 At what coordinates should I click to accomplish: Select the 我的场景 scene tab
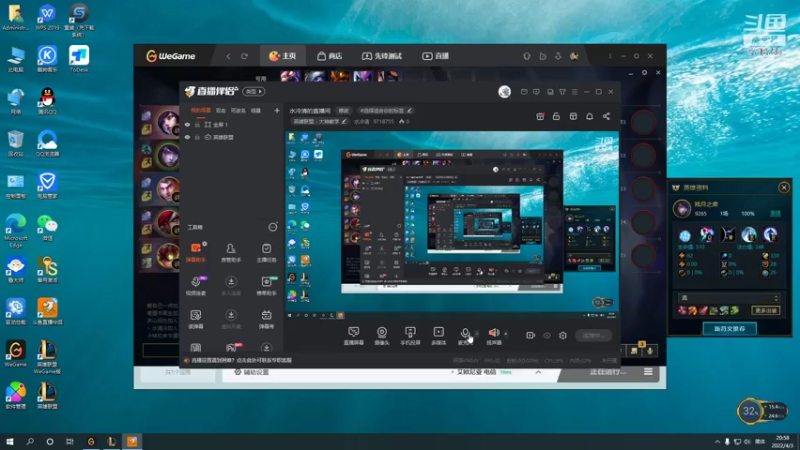201,110
